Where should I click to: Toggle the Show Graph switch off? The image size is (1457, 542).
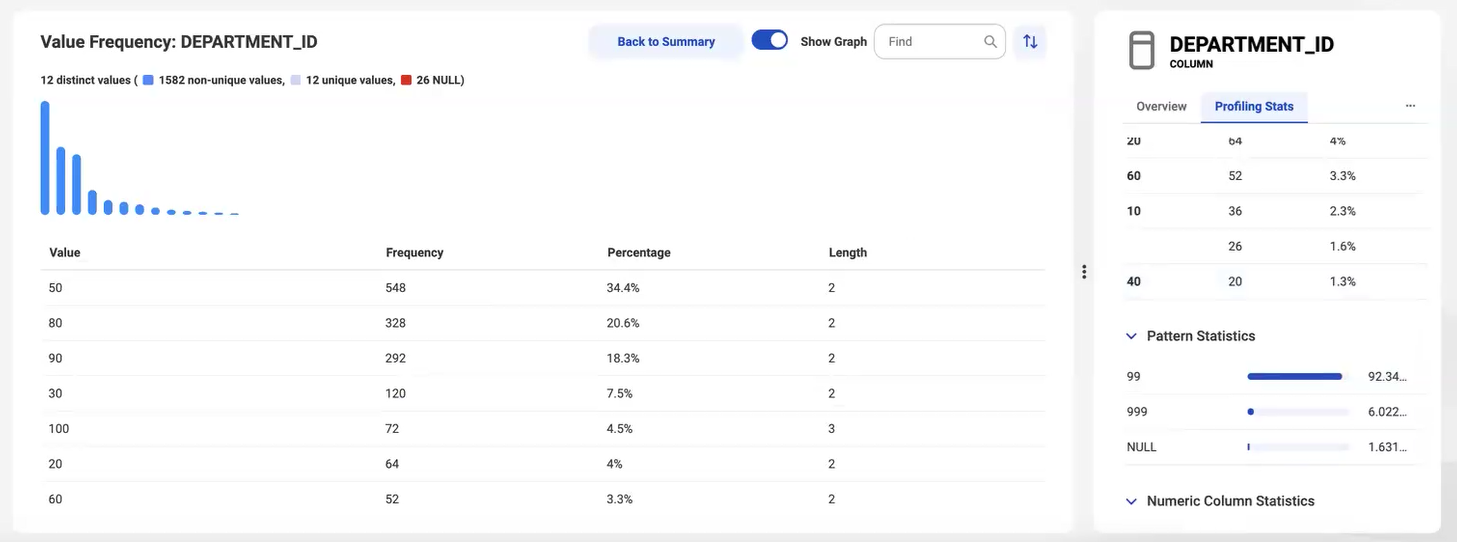pyautogui.click(x=770, y=41)
